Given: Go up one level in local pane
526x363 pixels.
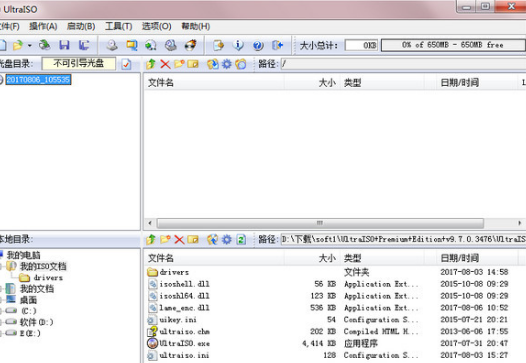Looking at the screenshot, I should pos(151,239).
